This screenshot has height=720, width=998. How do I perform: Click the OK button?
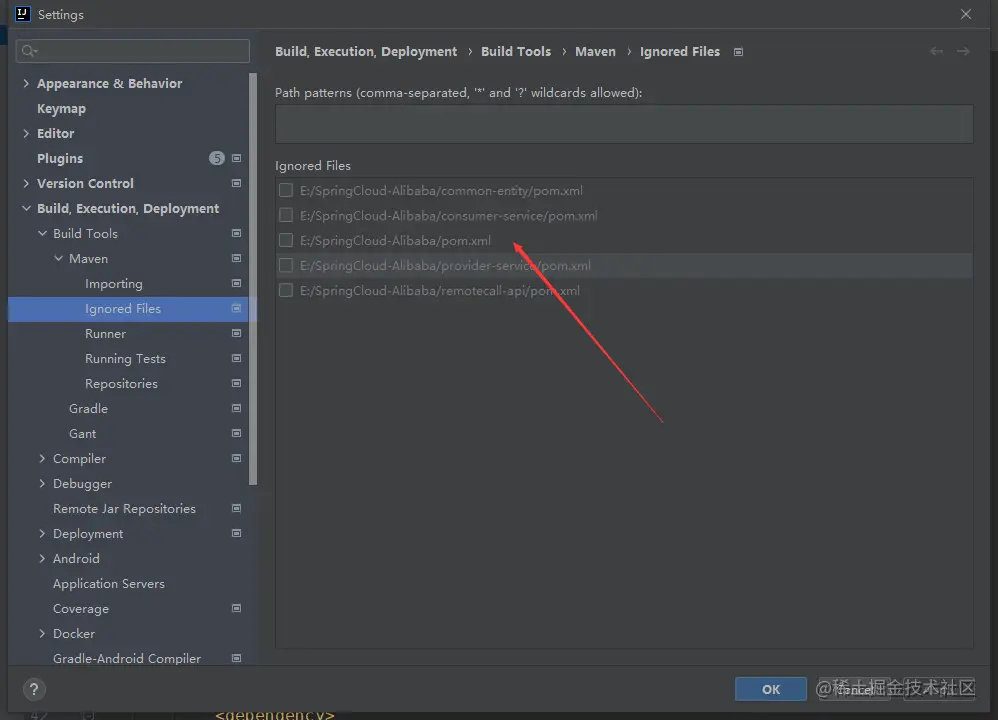[771, 689]
